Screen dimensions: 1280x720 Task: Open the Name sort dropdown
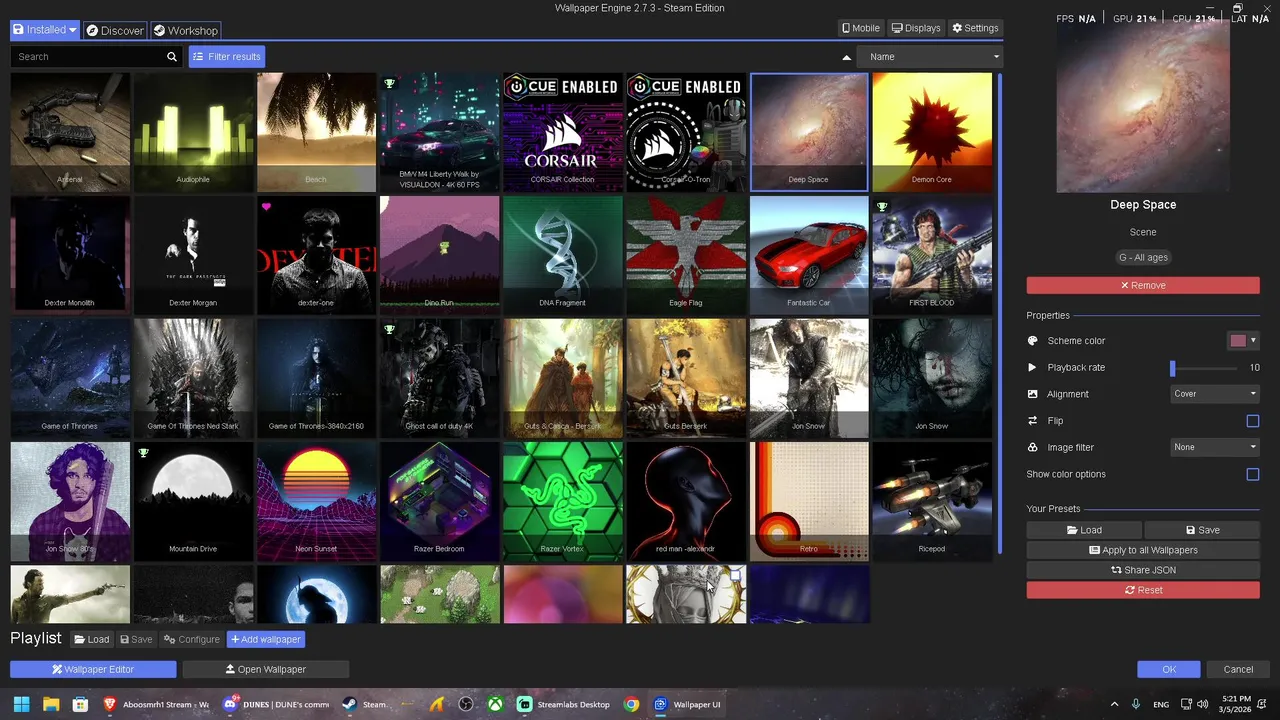pyautogui.click(x=931, y=57)
